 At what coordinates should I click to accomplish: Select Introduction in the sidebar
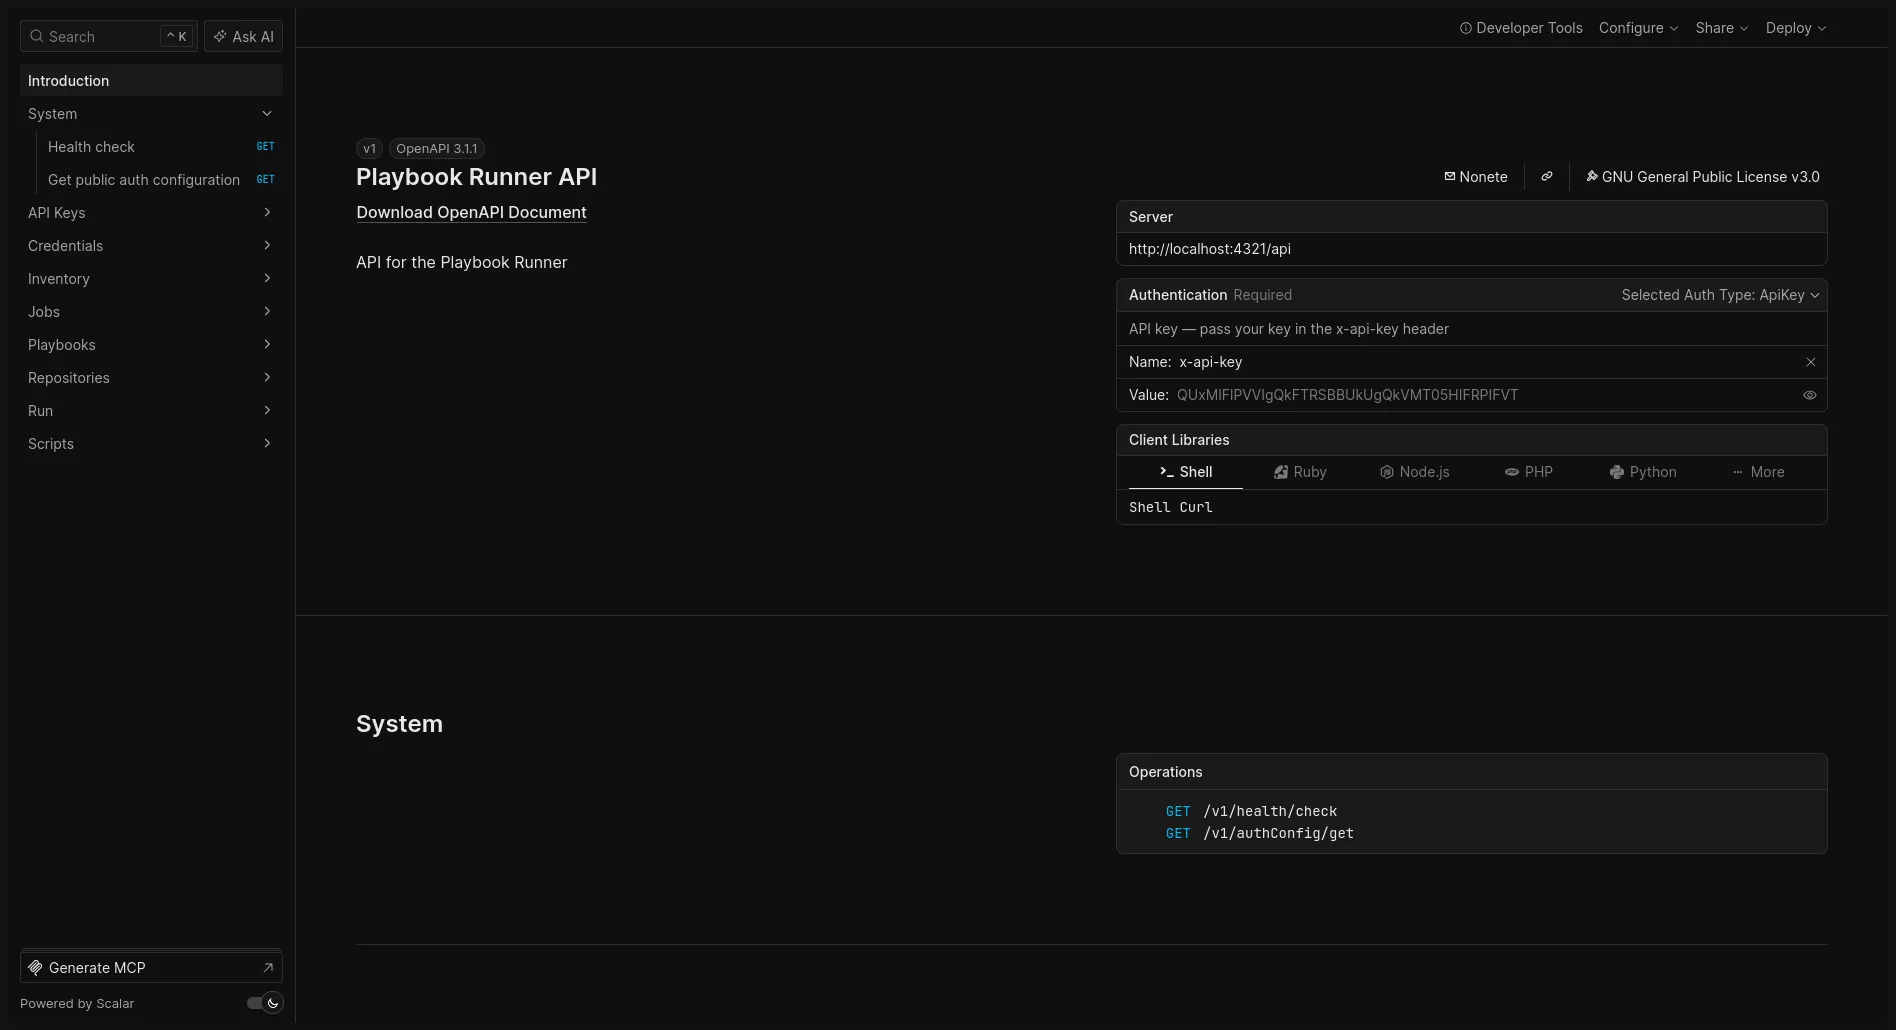[x=151, y=81]
